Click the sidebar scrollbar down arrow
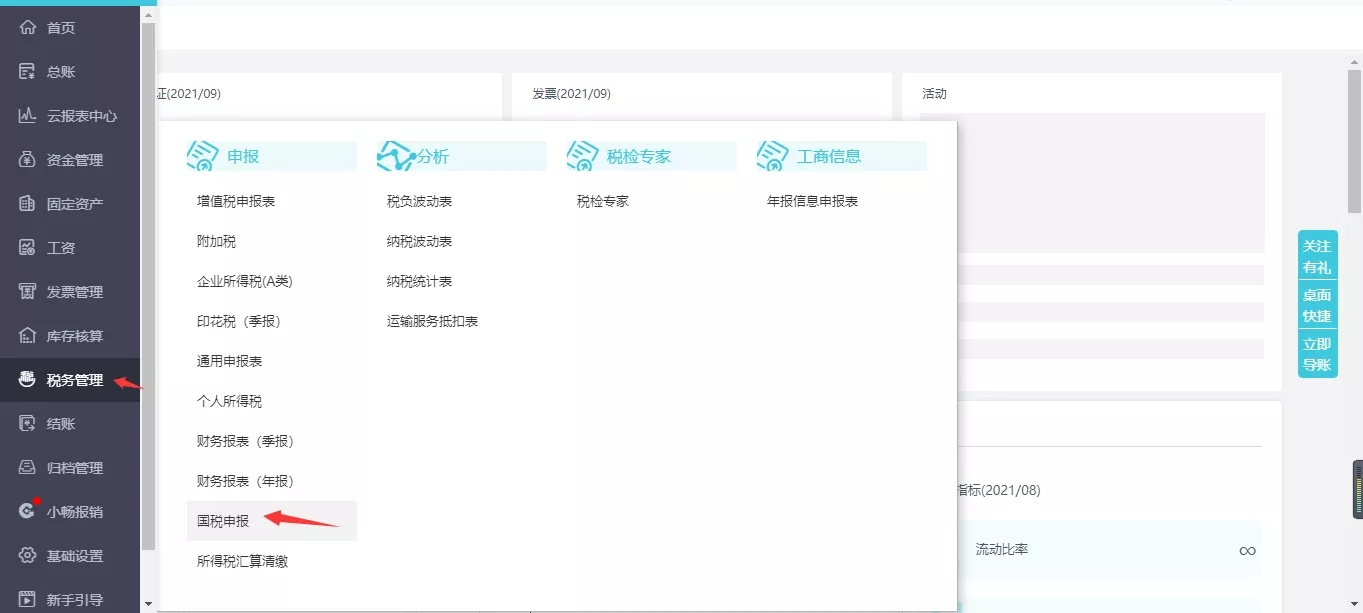This screenshot has height=613, width=1363. point(148,604)
